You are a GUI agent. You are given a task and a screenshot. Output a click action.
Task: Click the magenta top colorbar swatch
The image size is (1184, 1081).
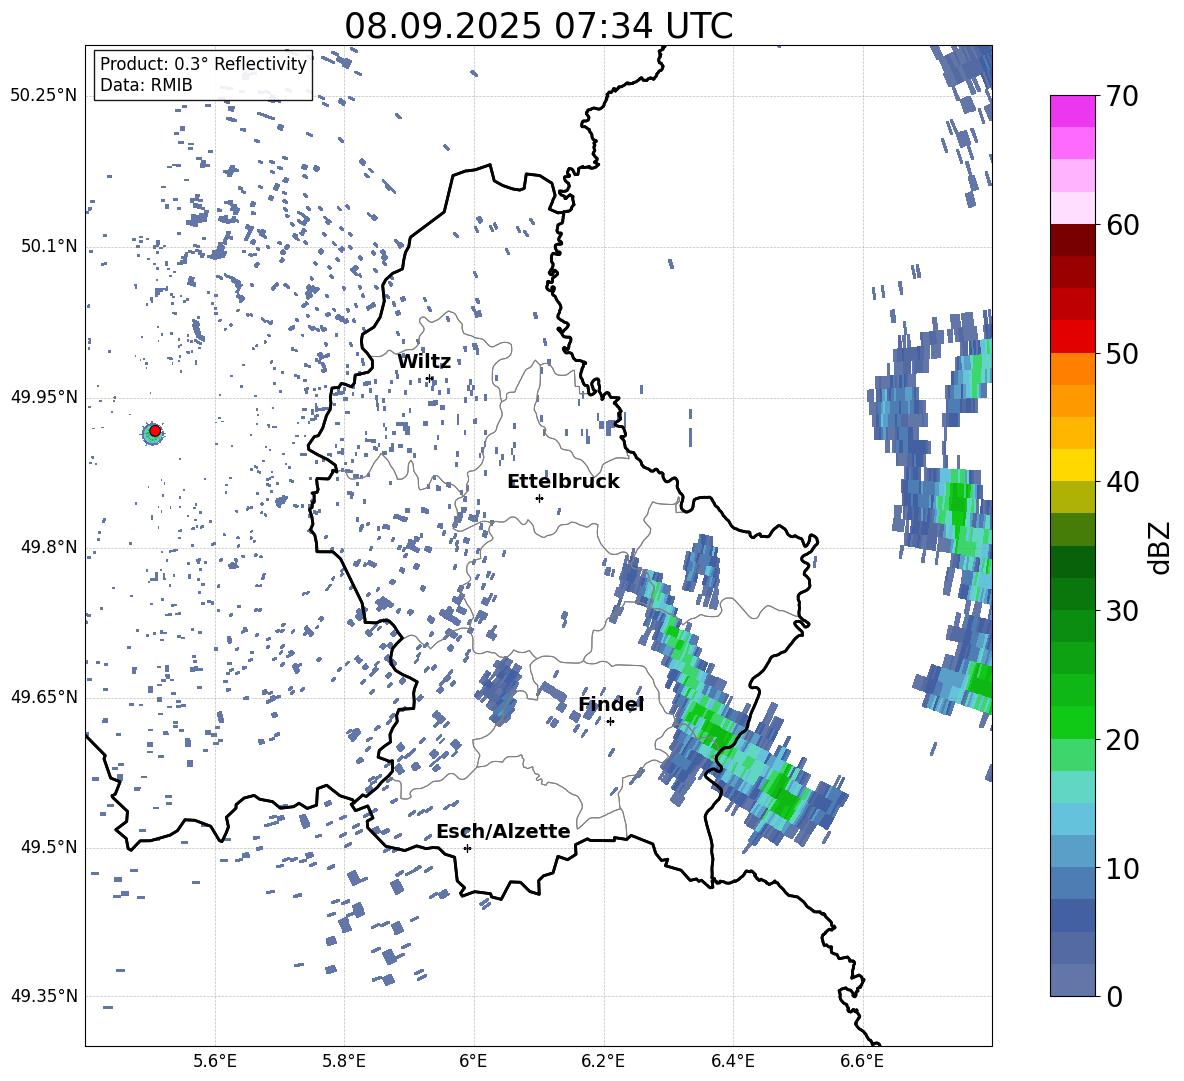(1072, 111)
